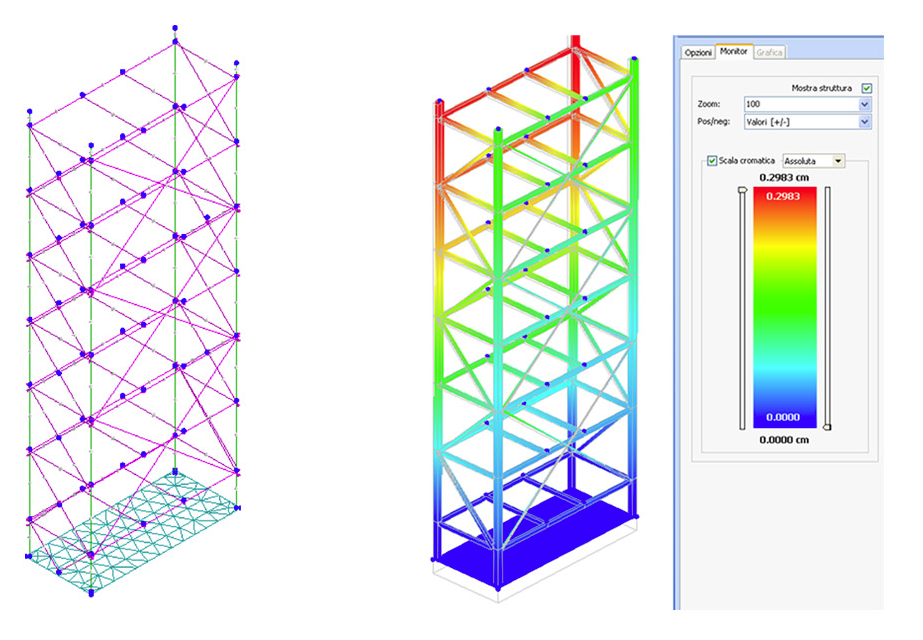Disable the Scala cromatica checkbox
The height and width of the screenshot is (640, 923).
click(712, 160)
